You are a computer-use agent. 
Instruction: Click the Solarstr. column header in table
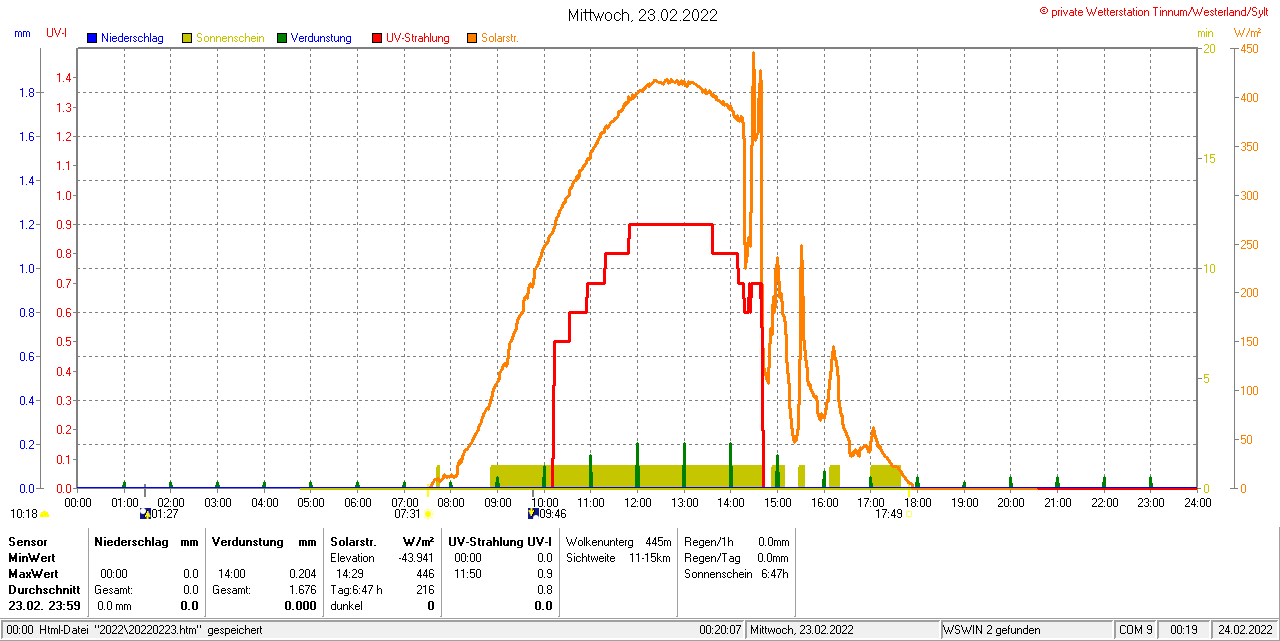coord(352,541)
